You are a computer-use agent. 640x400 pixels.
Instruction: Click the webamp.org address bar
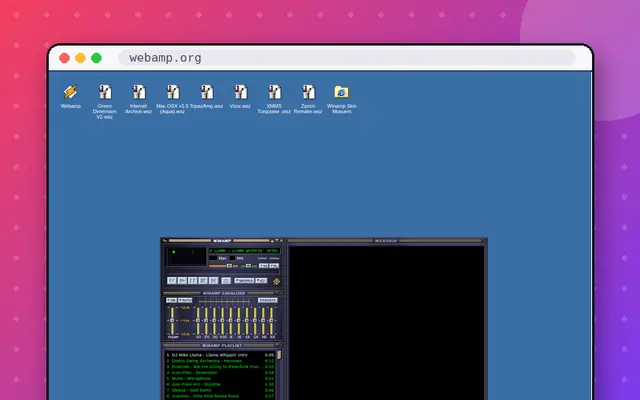pos(347,58)
